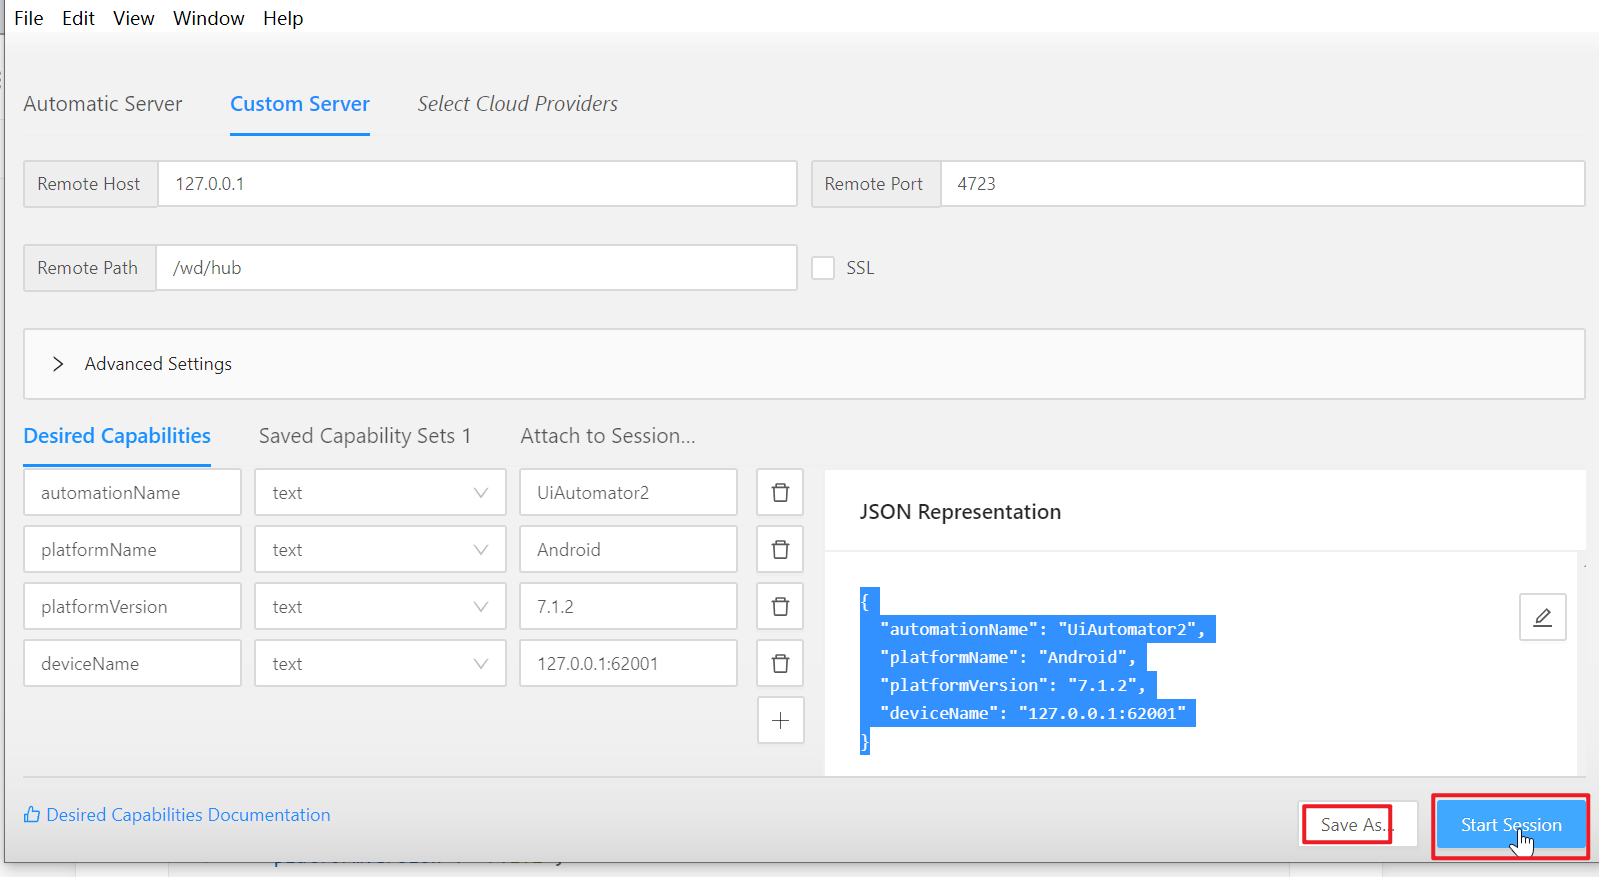Open Desired Capabilities Documentation link
This screenshot has width=1599, height=877.
(x=188, y=815)
